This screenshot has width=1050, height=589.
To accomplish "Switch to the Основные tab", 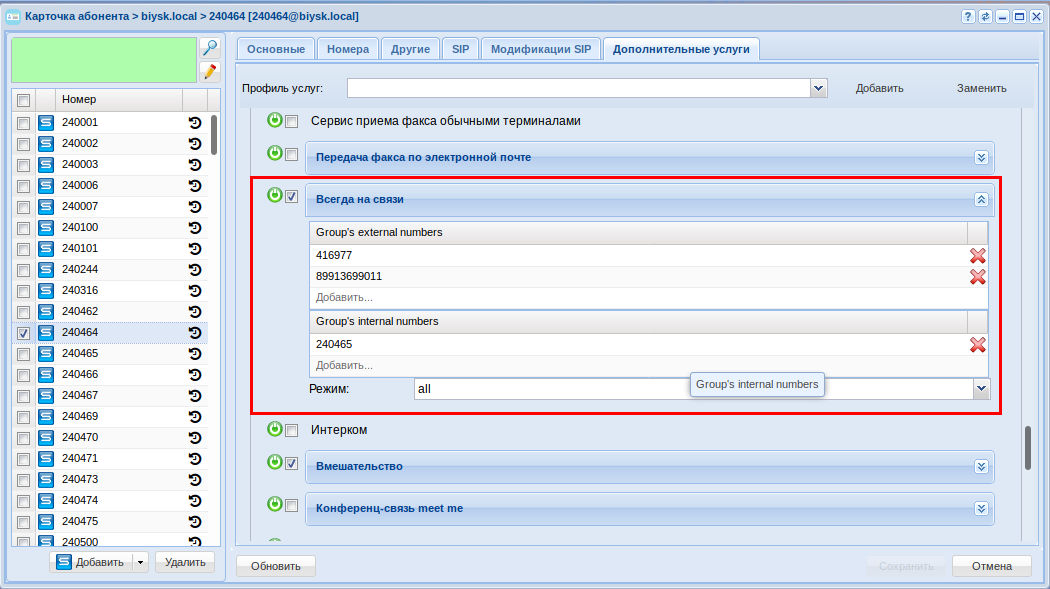I will tap(276, 49).
